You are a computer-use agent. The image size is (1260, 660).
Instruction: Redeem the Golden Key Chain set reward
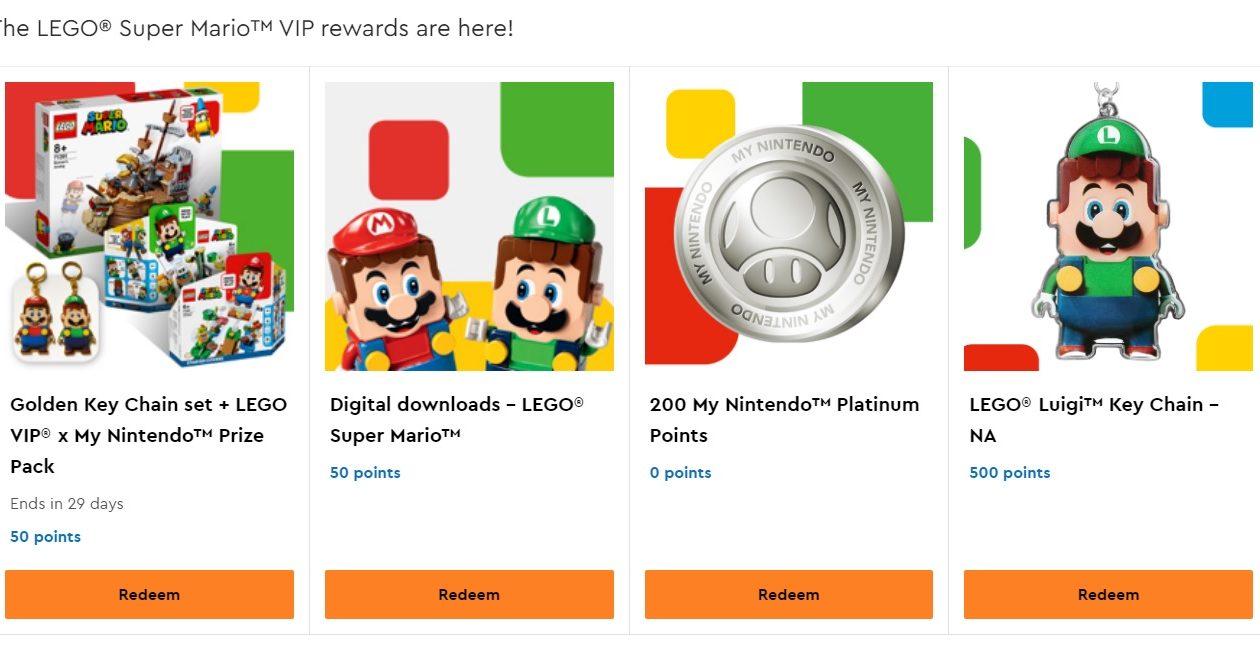tap(149, 594)
